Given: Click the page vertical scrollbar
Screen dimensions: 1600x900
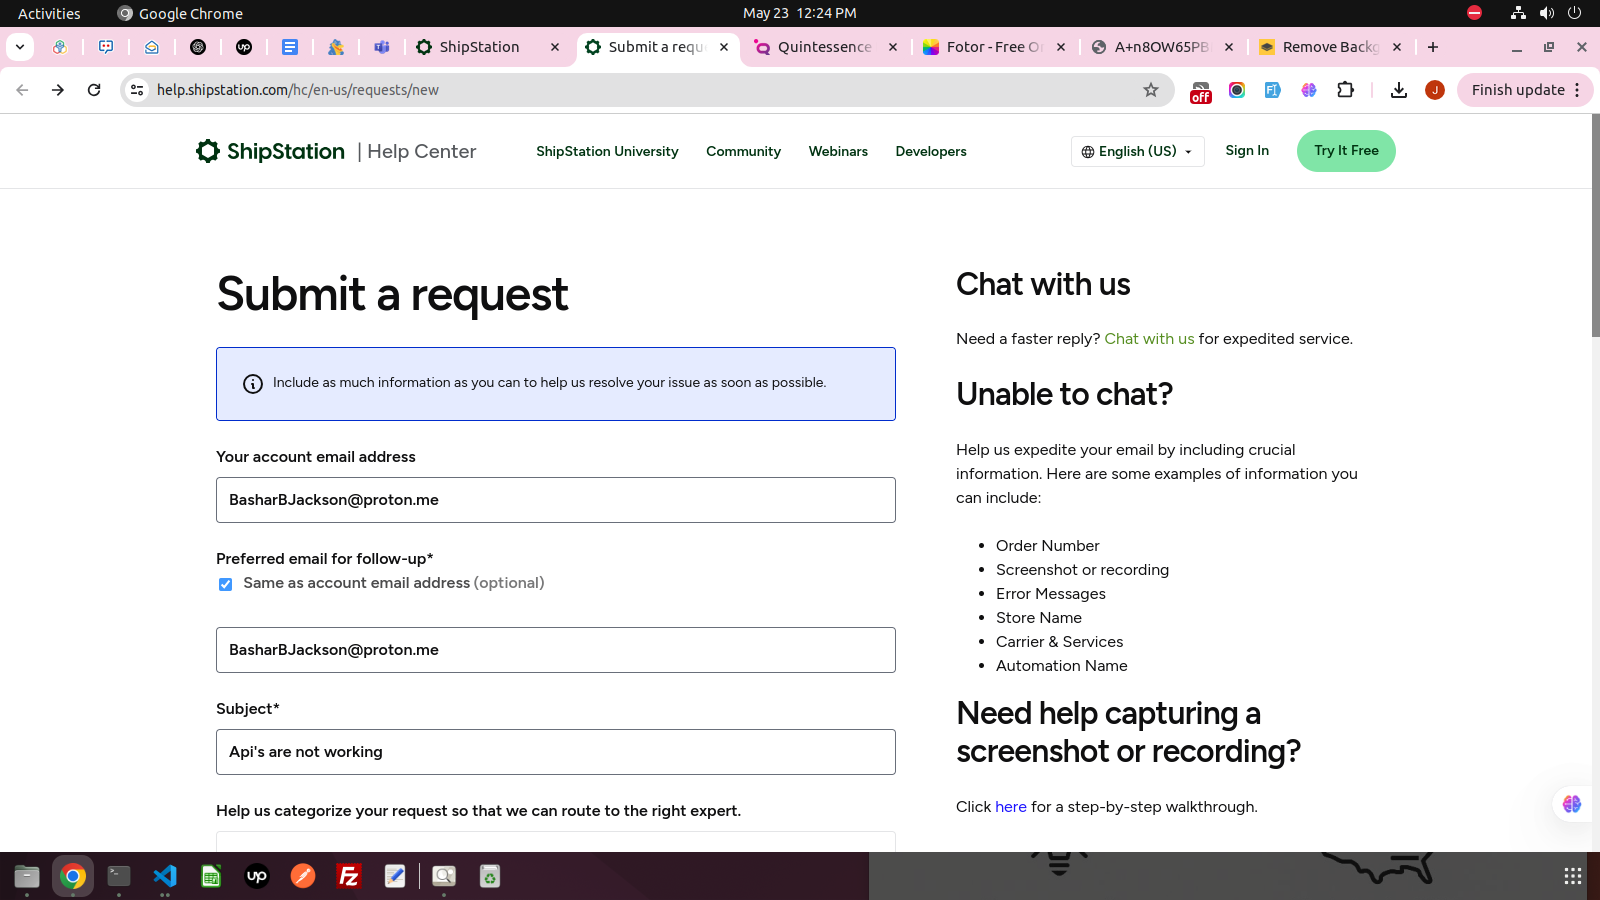Looking at the screenshot, I should click(x=1595, y=225).
